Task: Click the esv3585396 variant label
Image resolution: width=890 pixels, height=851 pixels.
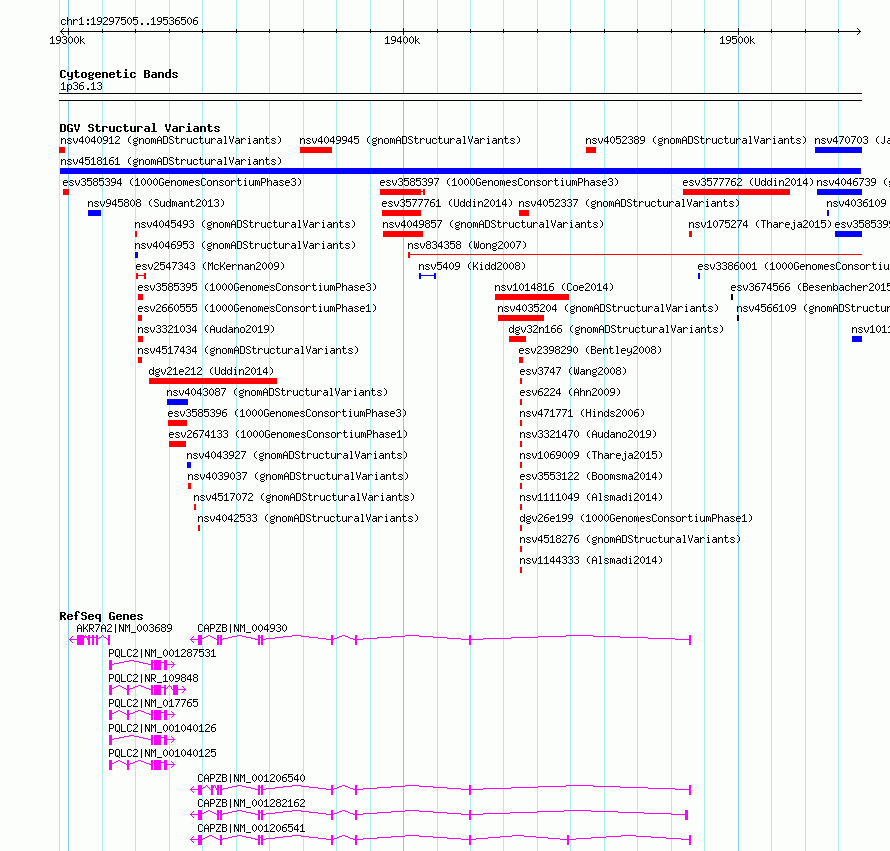Action: click(x=287, y=413)
